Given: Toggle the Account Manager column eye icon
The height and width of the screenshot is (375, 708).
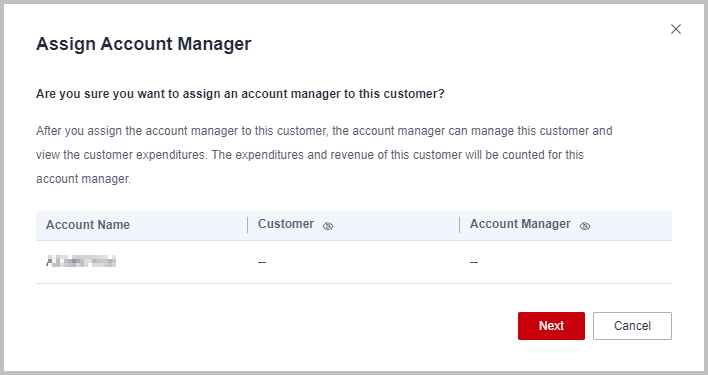Looking at the screenshot, I should (x=585, y=226).
